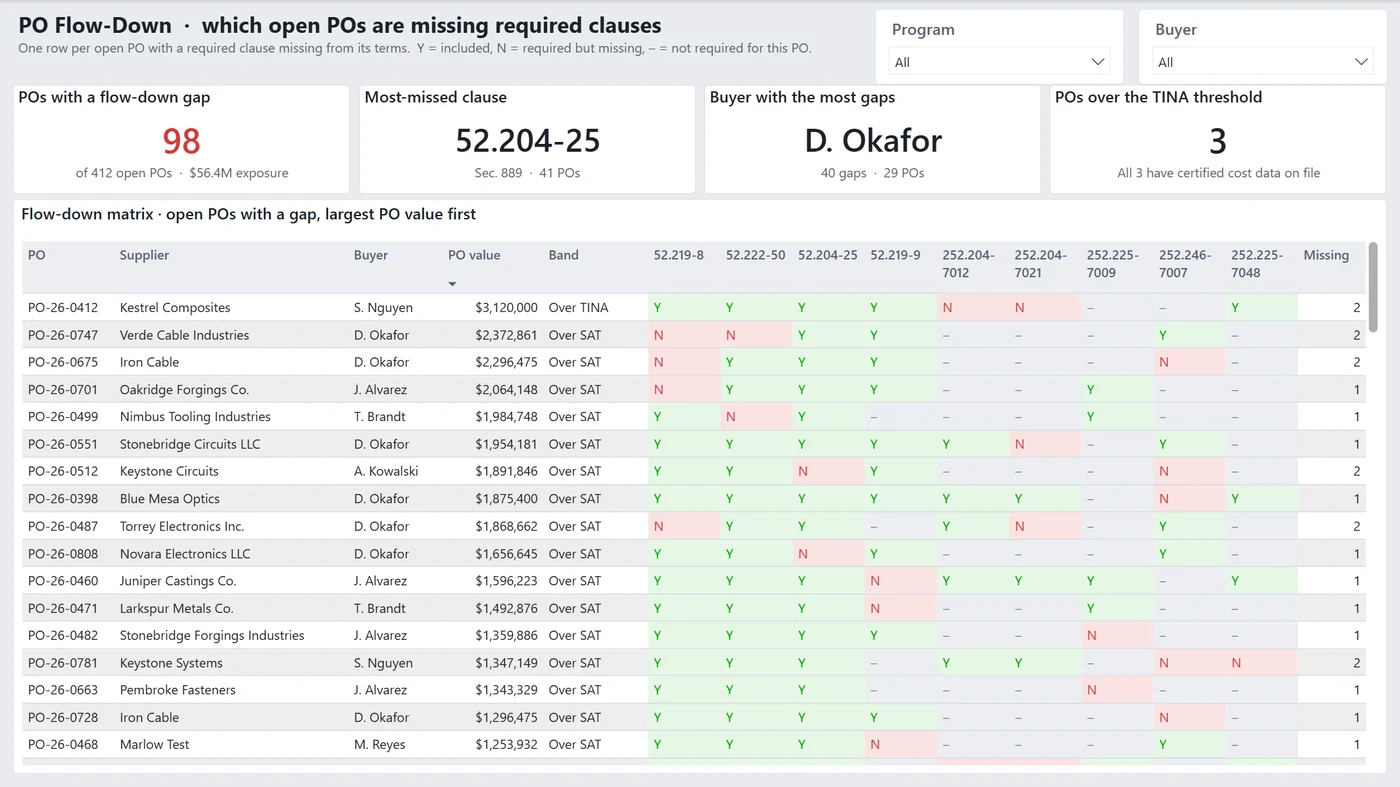1400x787 pixels.
Task: Click the PO-26-0675 cell
Action: (63, 362)
